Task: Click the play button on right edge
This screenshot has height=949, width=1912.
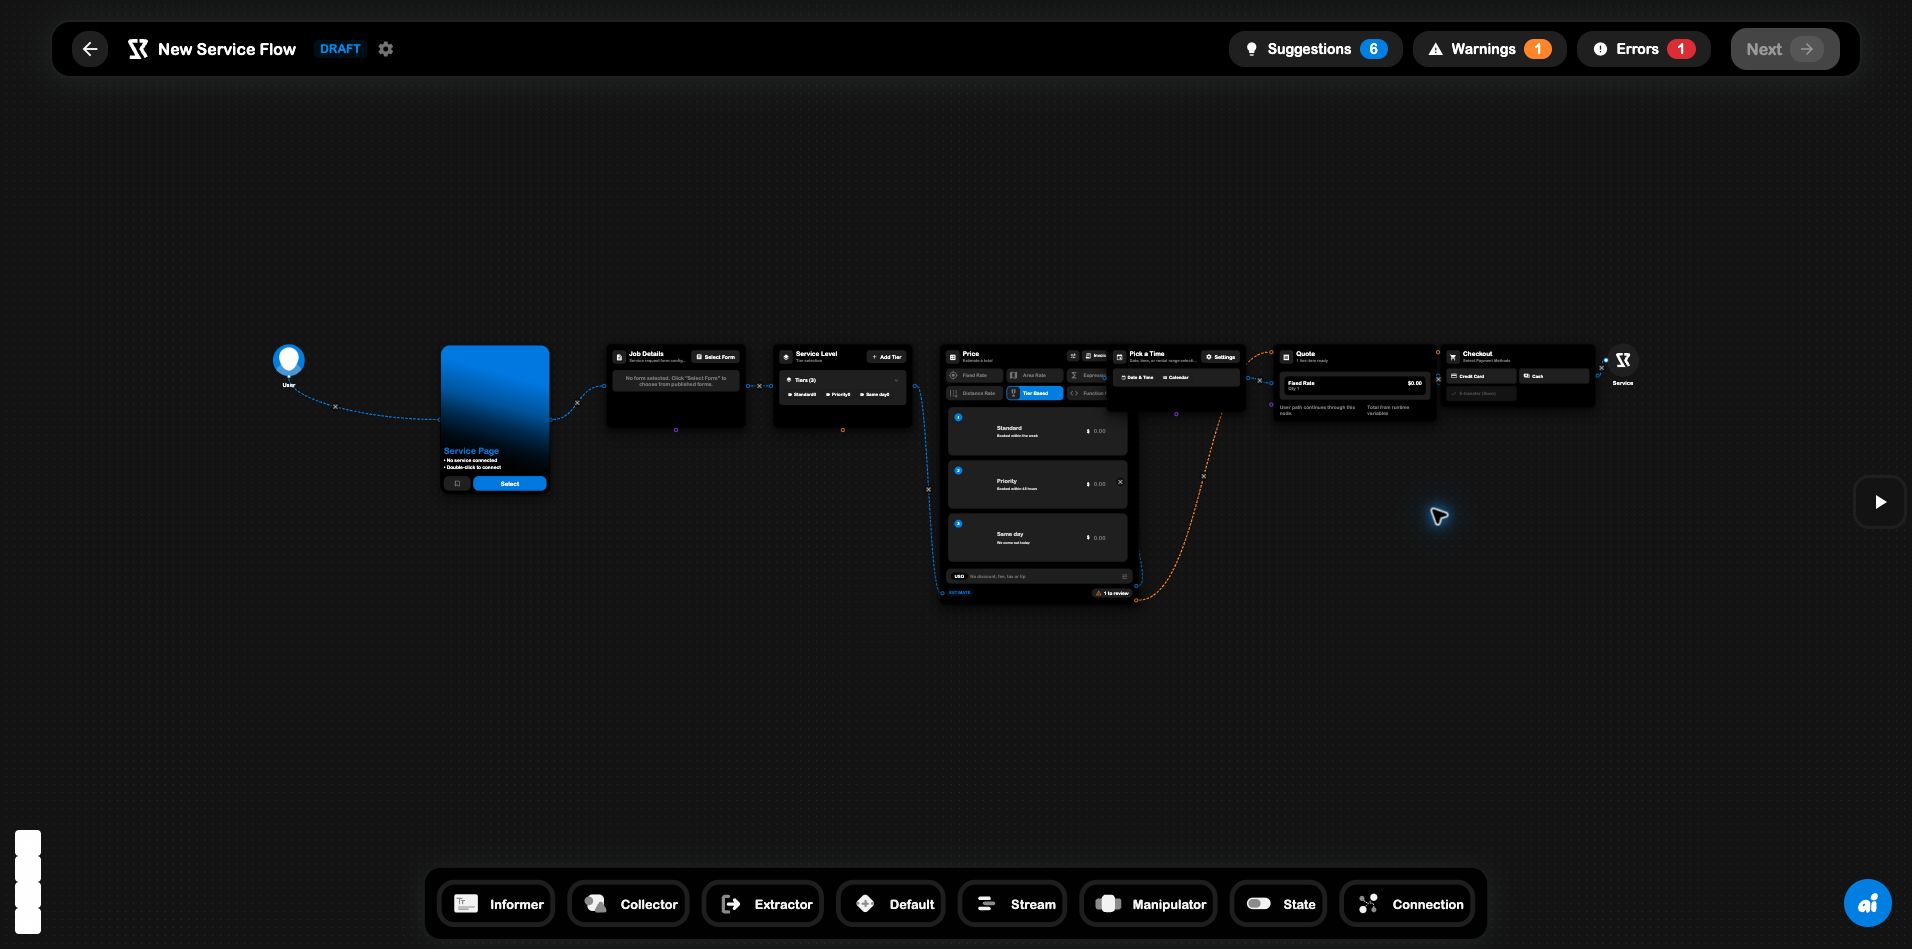Action: pos(1880,502)
